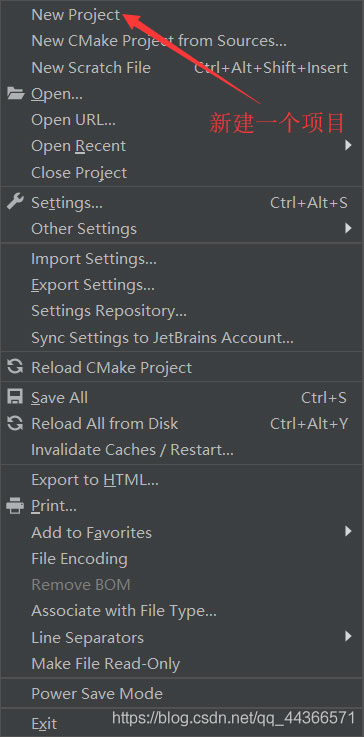Screen dimensions: 364x737
Task: Expand the Add to Favorites submenu arrow
Action: point(348,532)
